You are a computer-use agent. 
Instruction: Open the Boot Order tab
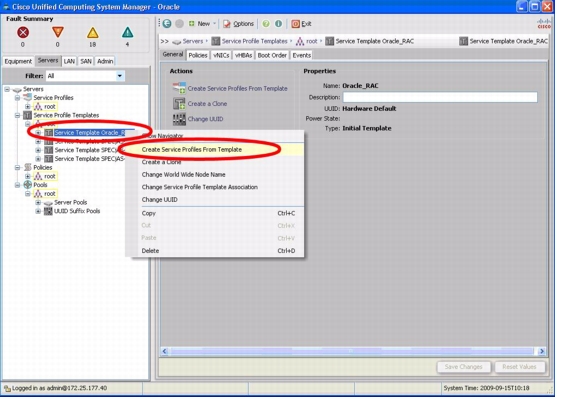[x=272, y=56]
